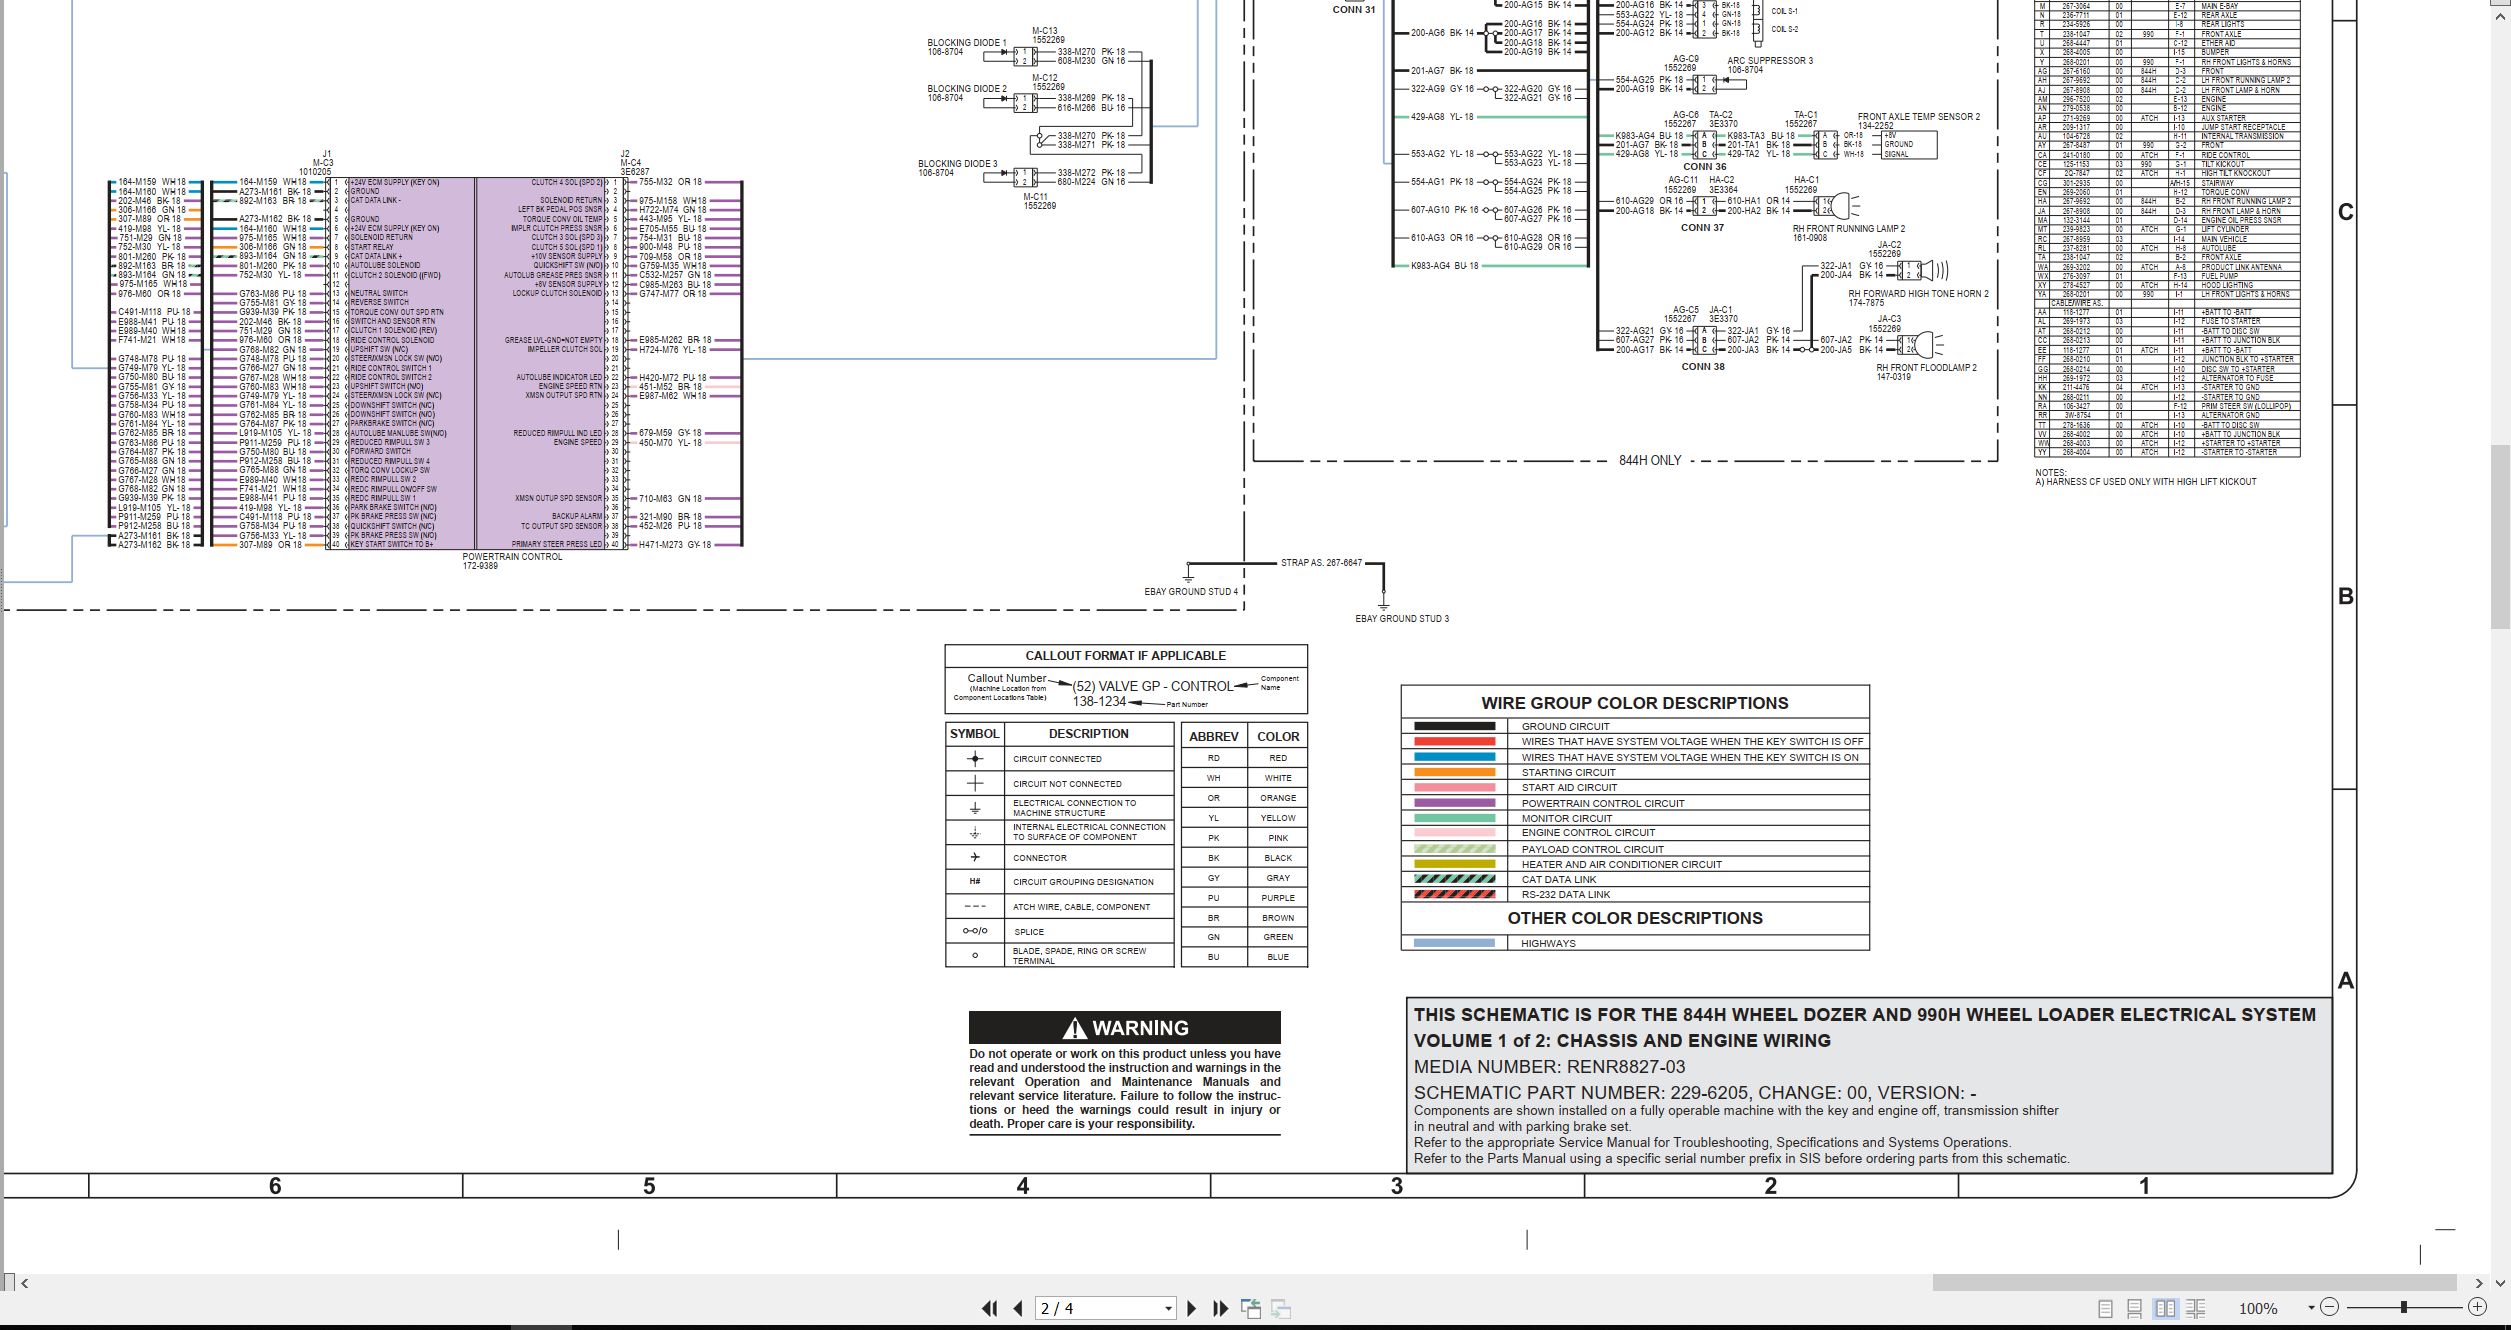
Task: Click the previous view icon
Action: pos(1251,1308)
